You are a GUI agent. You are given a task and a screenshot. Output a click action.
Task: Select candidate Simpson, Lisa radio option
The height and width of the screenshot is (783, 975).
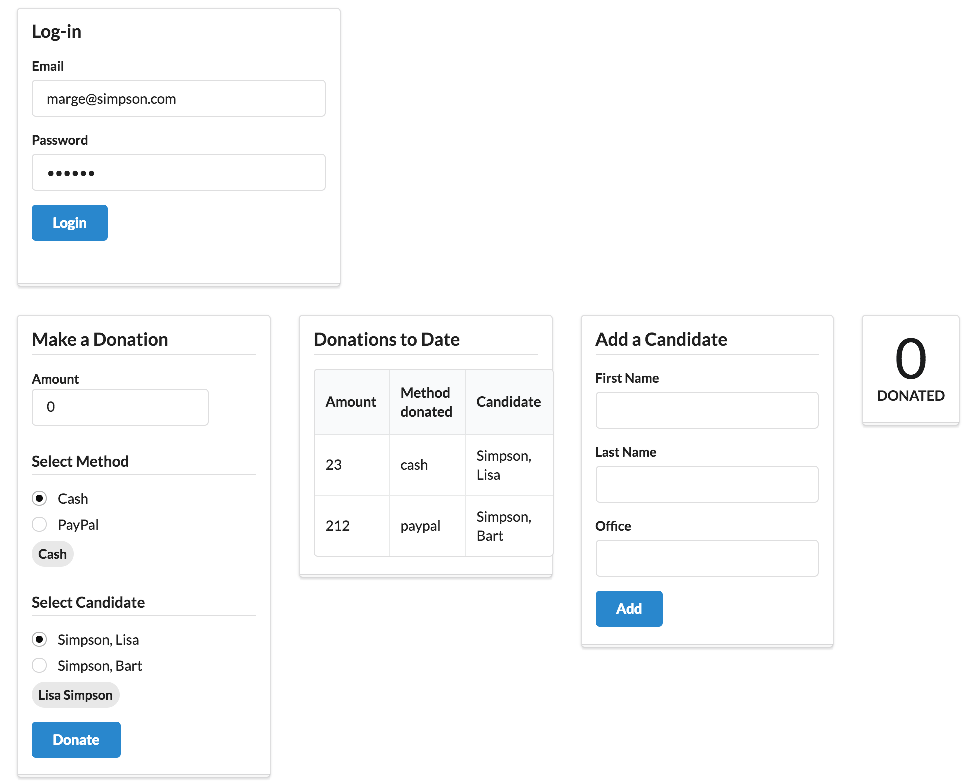40,640
